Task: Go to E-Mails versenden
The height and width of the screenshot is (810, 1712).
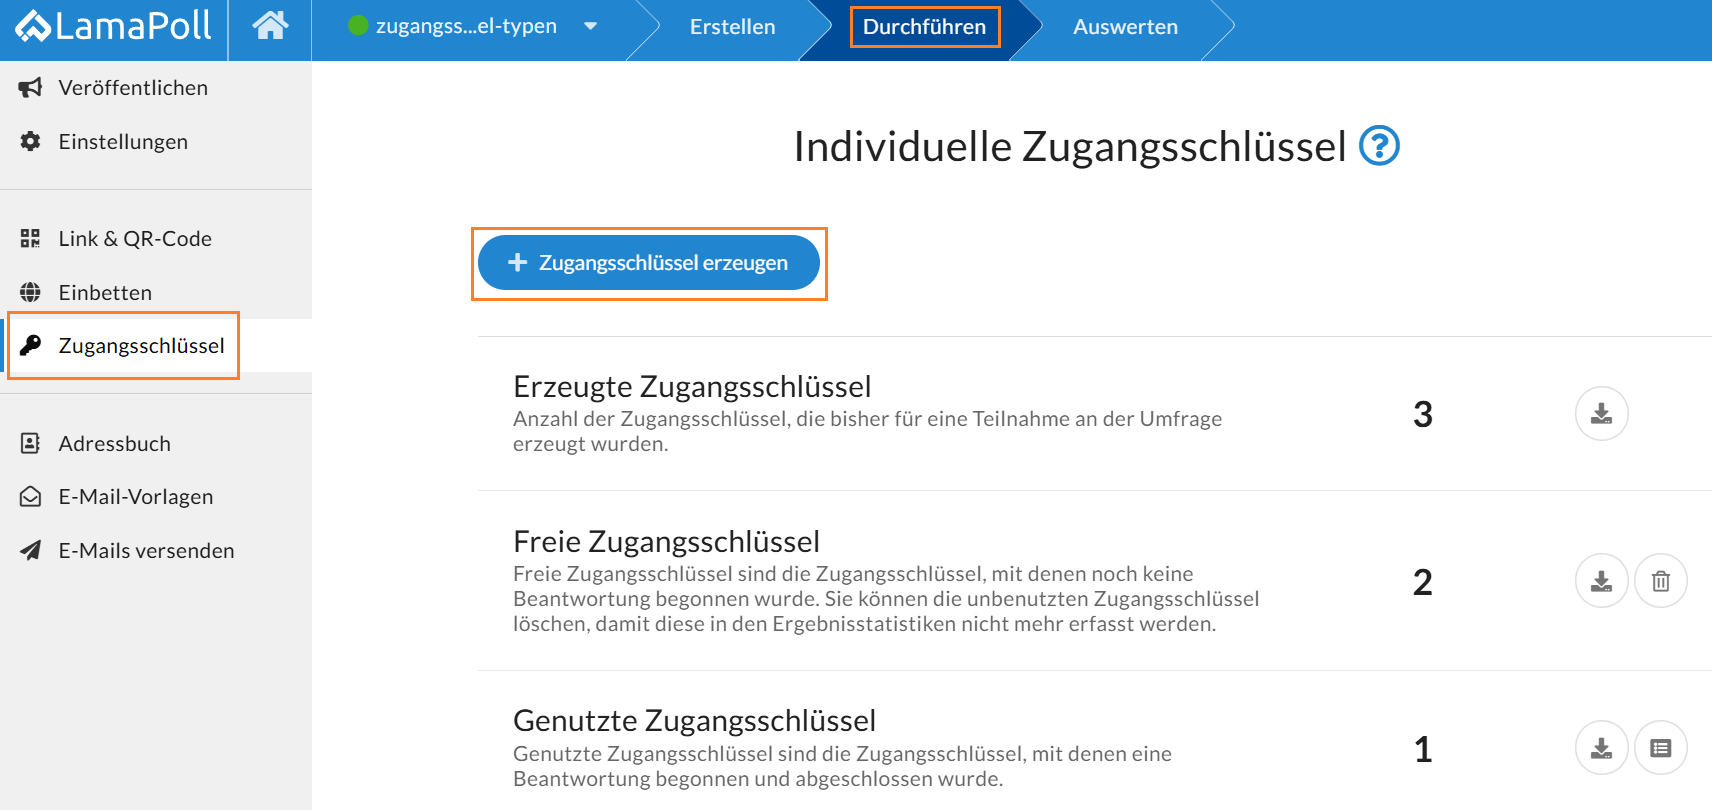Action: tap(146, 551)
